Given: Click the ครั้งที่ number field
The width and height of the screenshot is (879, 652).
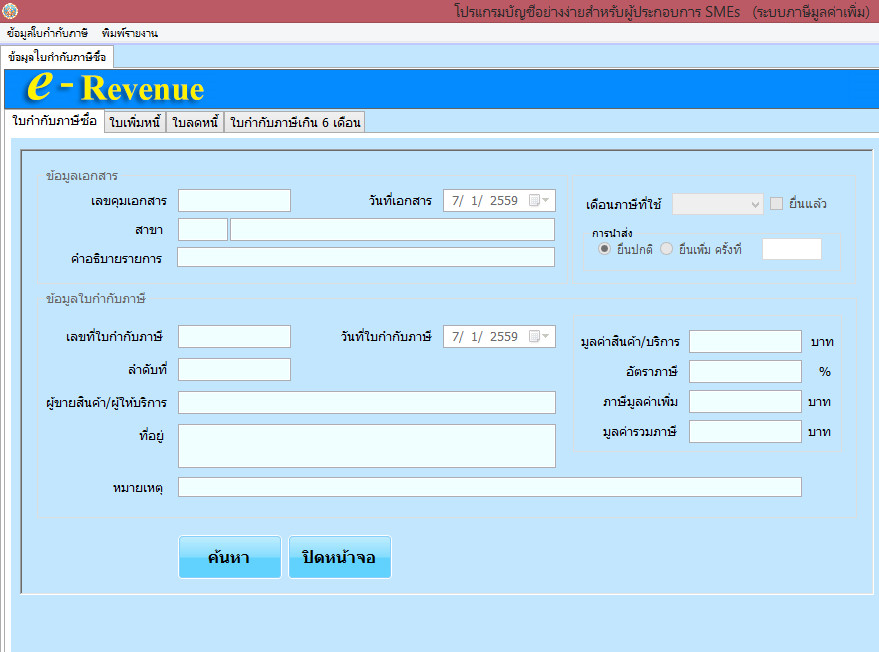Looking at the screenshot, I should 792,249.
